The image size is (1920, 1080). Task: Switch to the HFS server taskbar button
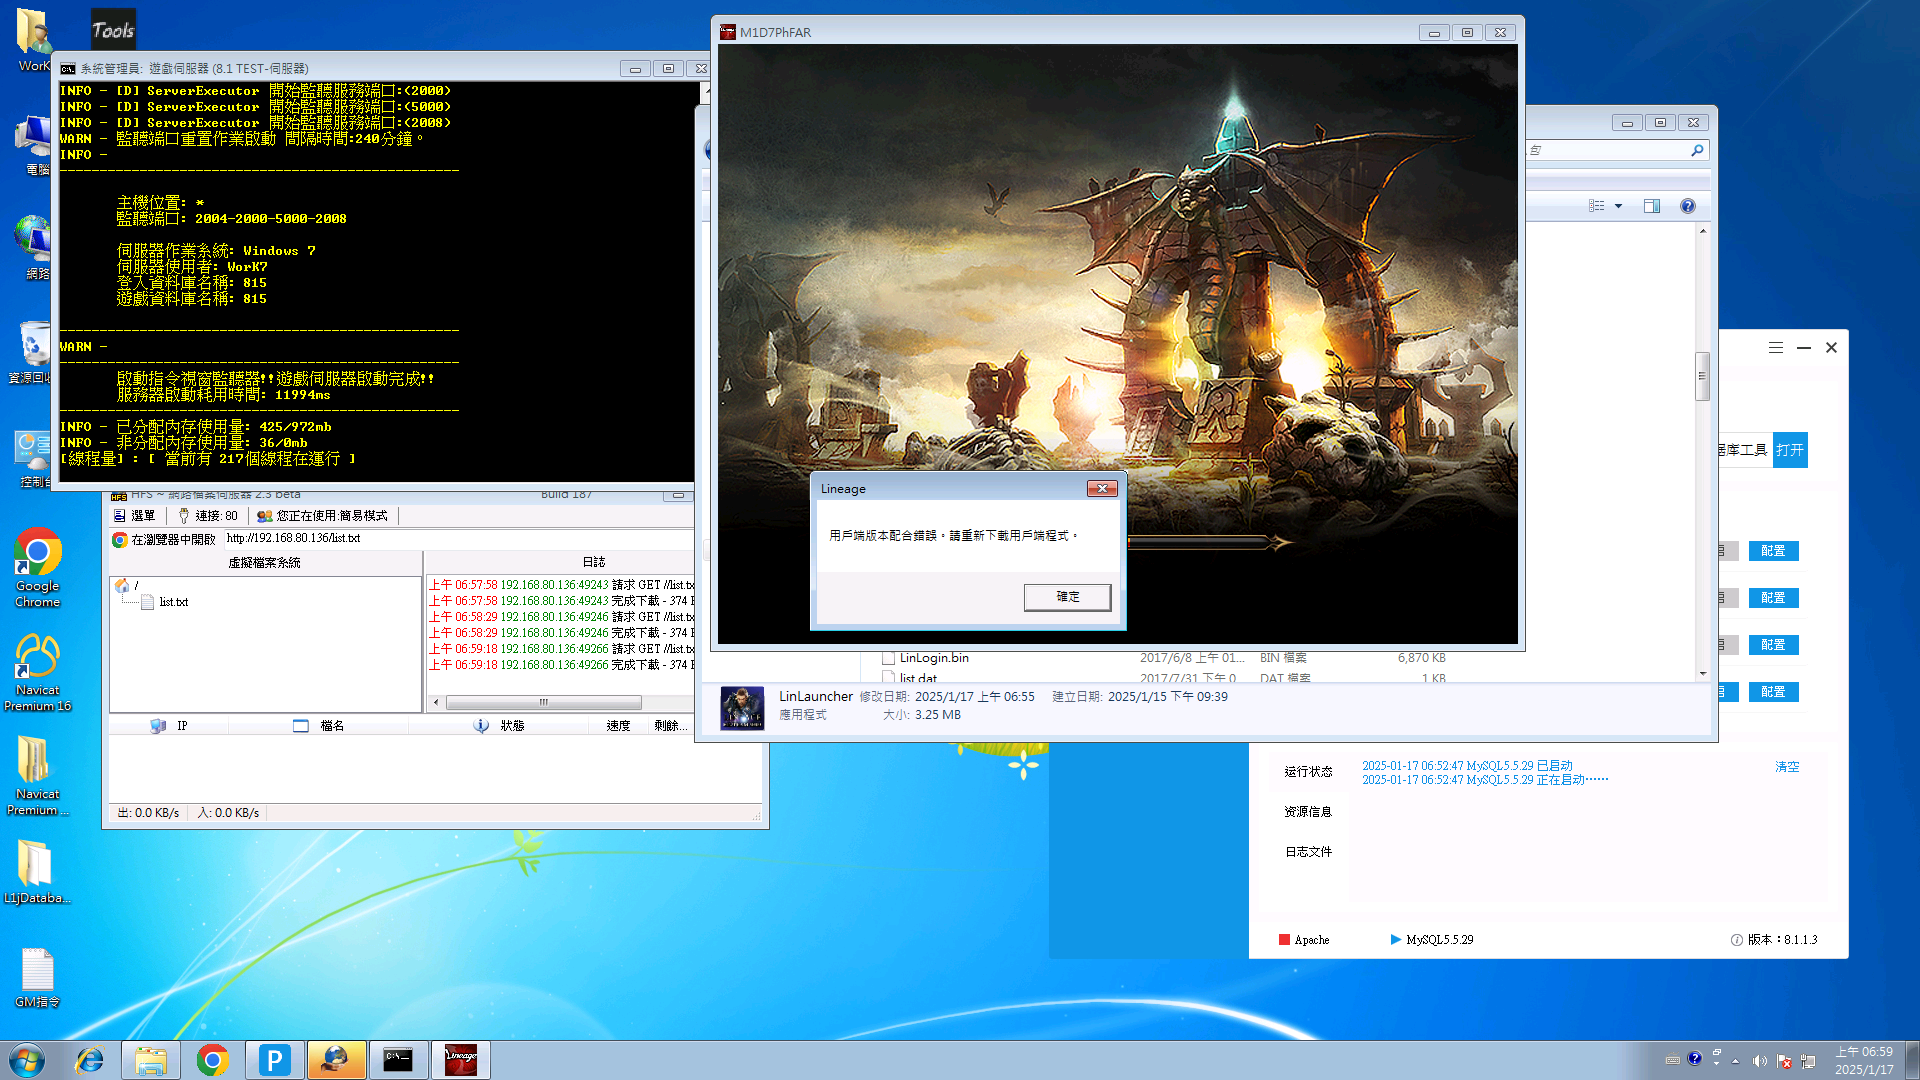pos(336,1060)
